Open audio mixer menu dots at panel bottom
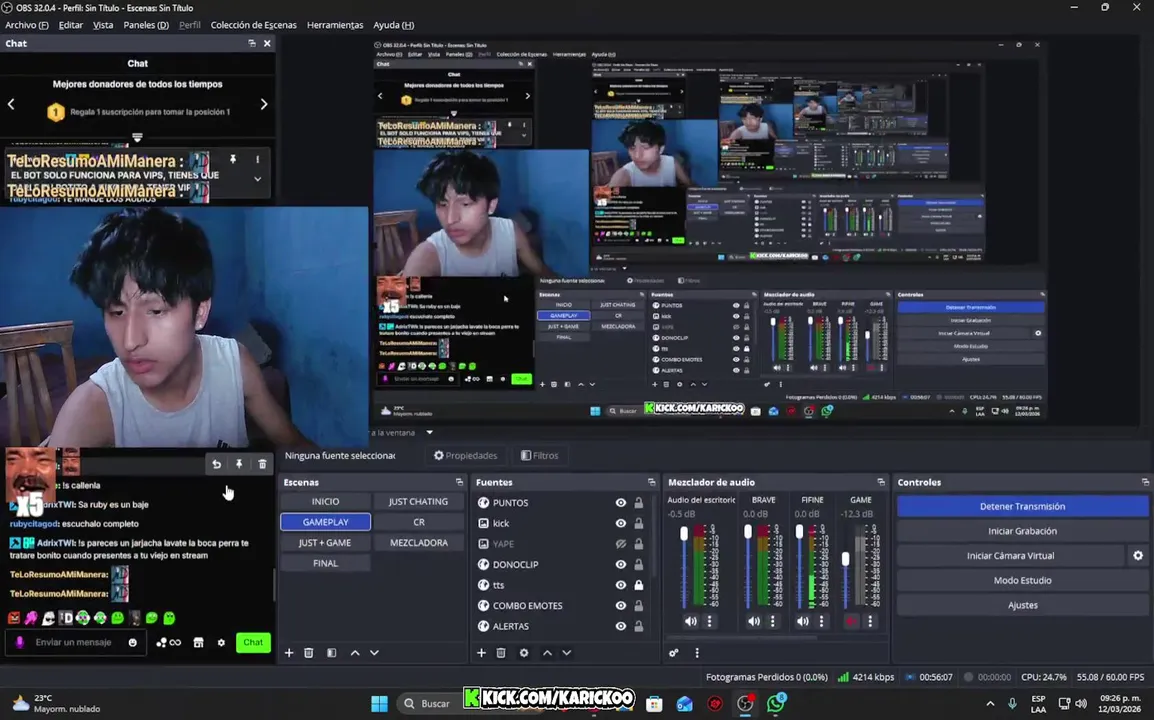The height and width of the screenshot is (720, 1154). click(x=697, y=653)
